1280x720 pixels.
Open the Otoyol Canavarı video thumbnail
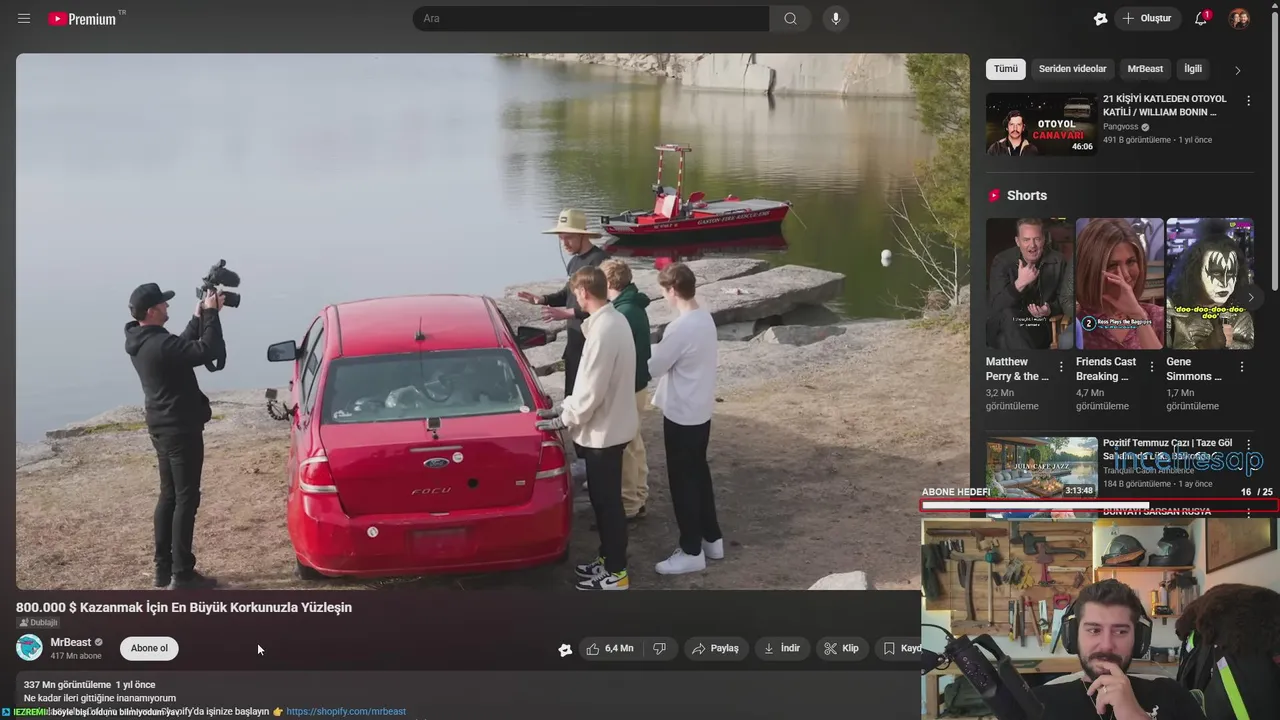pyautogui.click(x=1041, y=124)
